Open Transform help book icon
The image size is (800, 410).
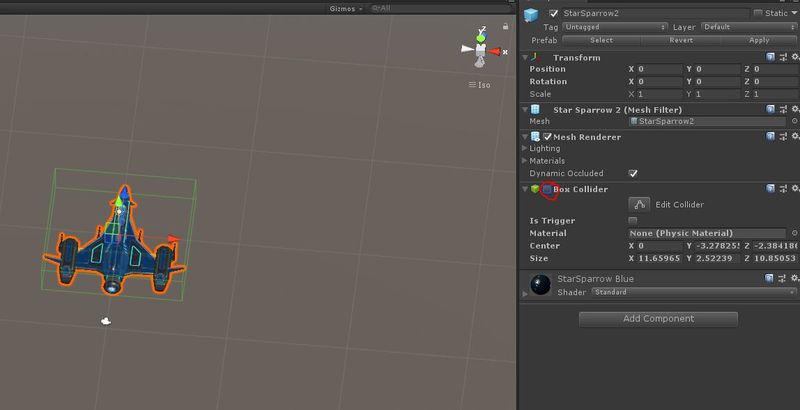pyautogui.click(x=770, y=57)
